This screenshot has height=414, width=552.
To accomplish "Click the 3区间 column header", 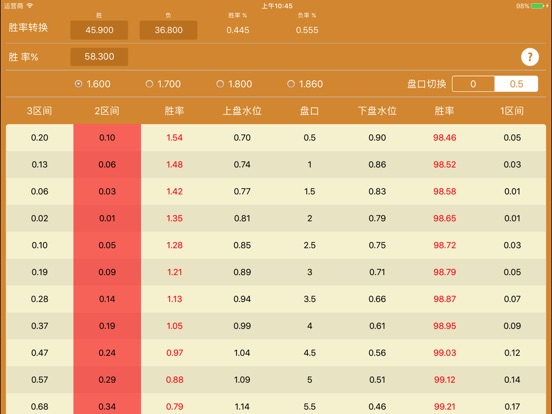I will [x=39, y=111].
